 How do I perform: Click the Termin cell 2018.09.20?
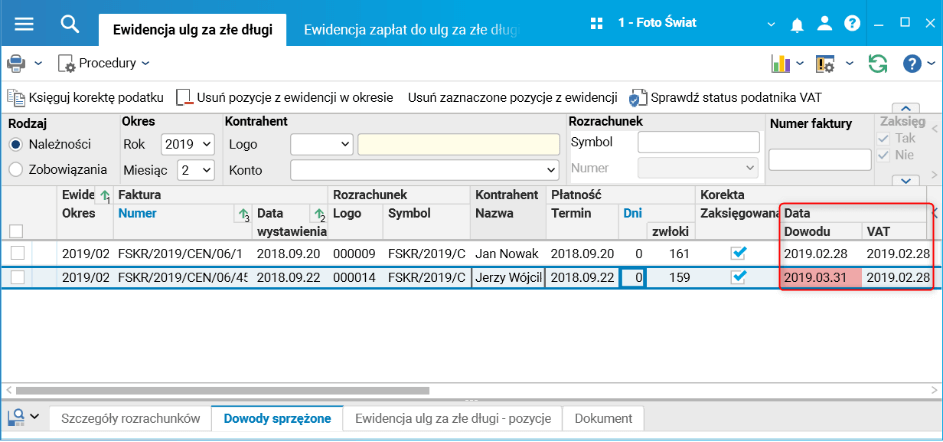tap(582, 254)
